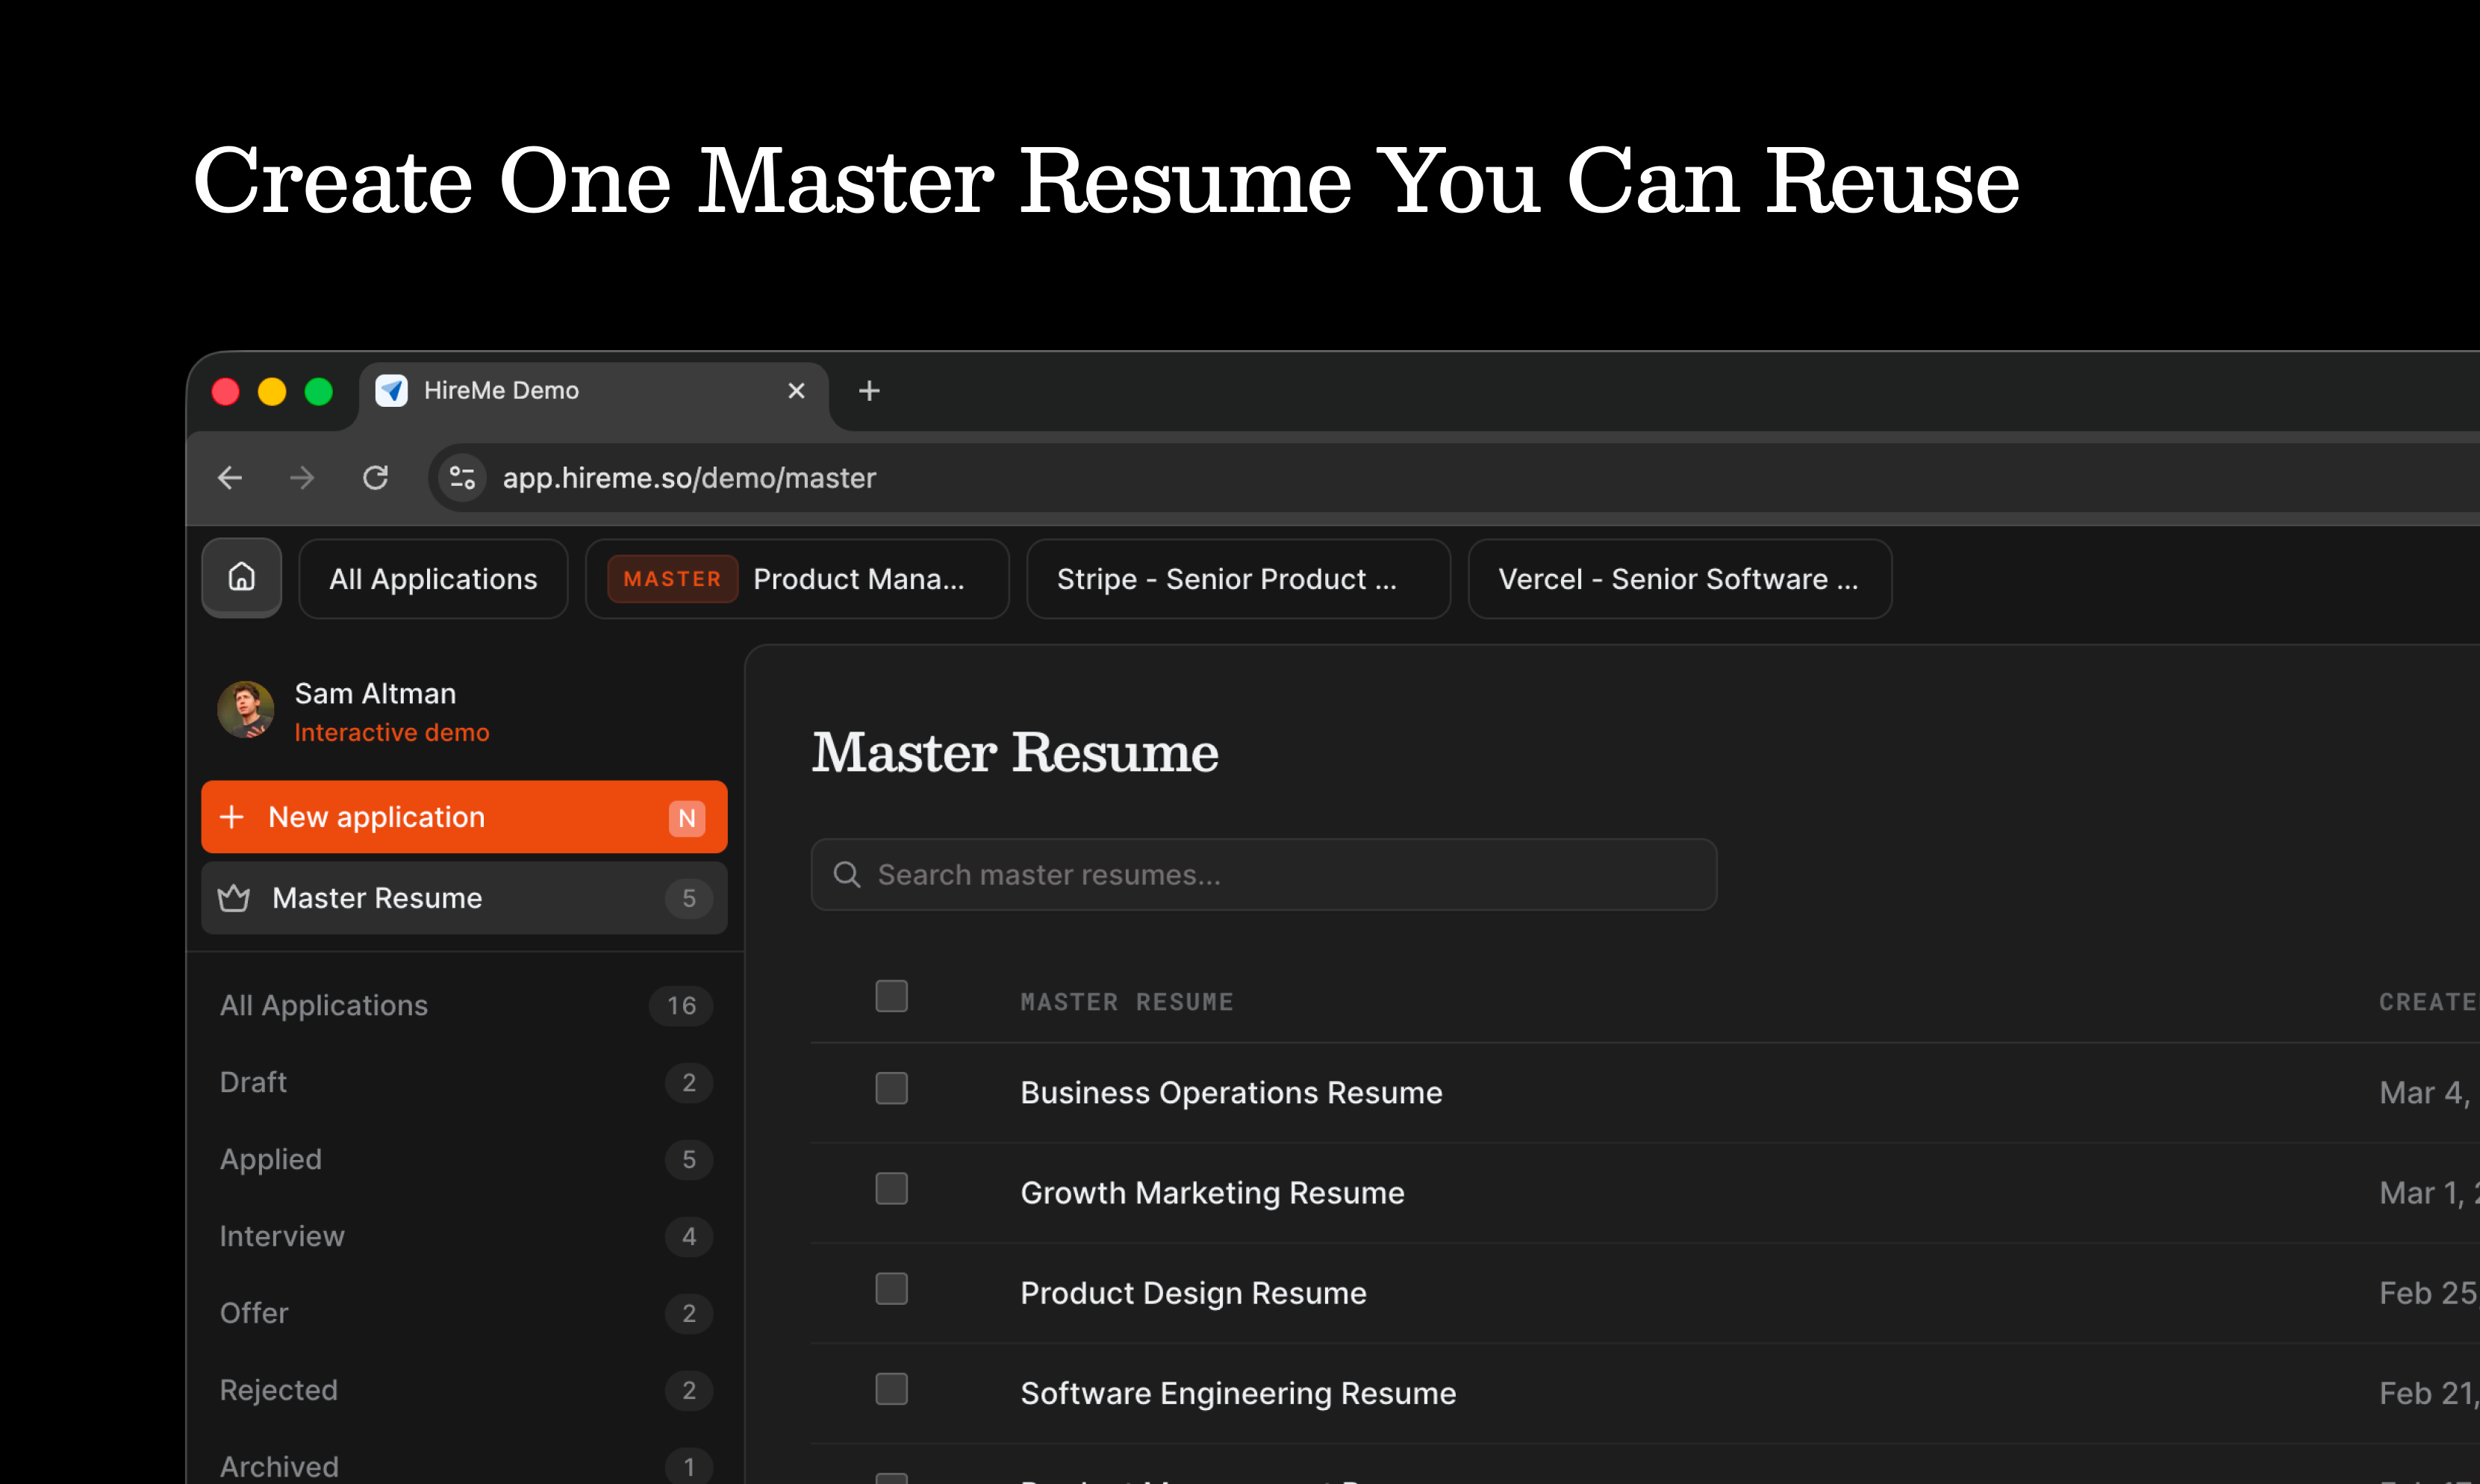The height and width of the screenshot is (1484, 2480).
Task: Click the browser forward arrow
Action: (302, 478)
